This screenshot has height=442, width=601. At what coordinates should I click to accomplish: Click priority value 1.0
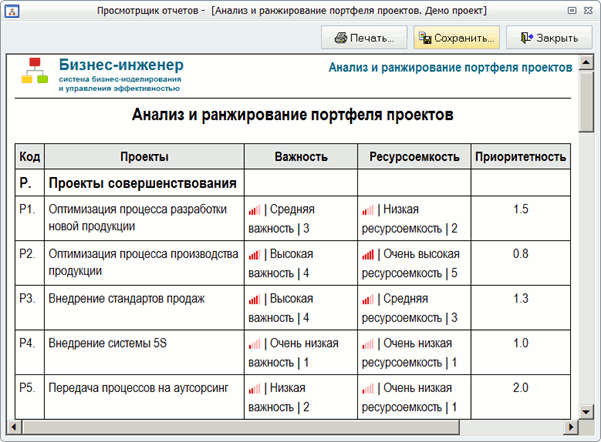coord(521,343)
